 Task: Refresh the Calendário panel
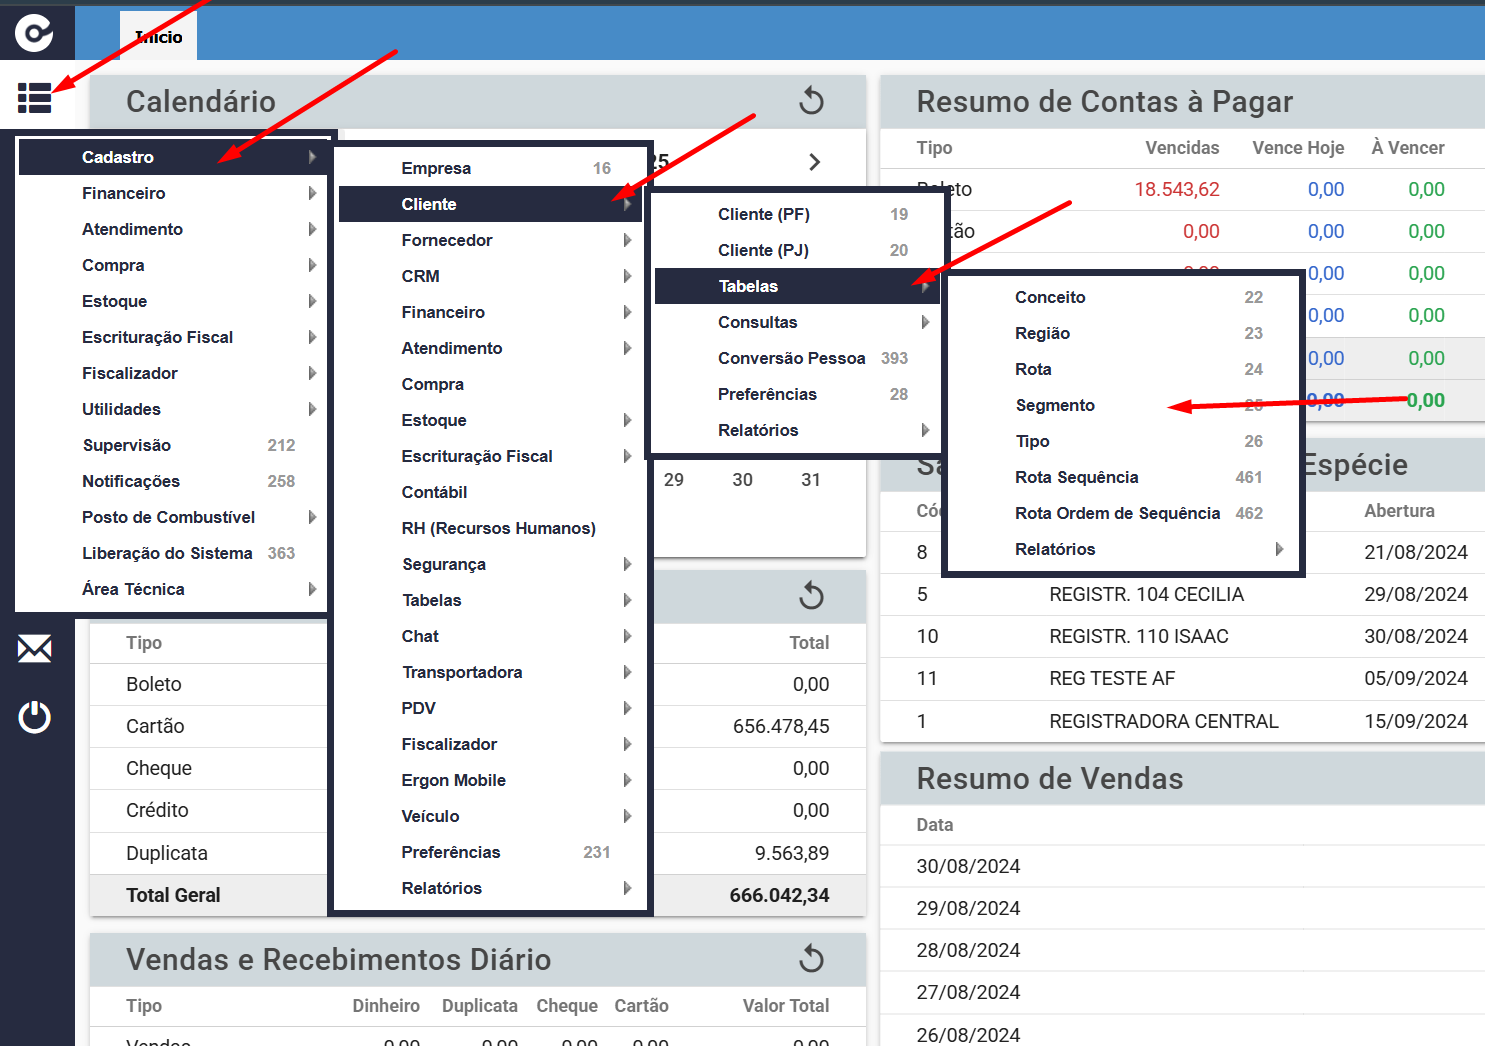click(x=812, y=101)
